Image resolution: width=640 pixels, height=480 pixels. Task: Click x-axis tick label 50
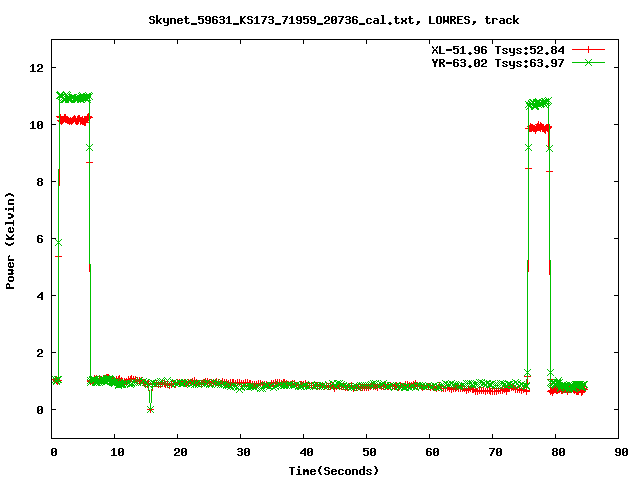(x=369, y=452)
